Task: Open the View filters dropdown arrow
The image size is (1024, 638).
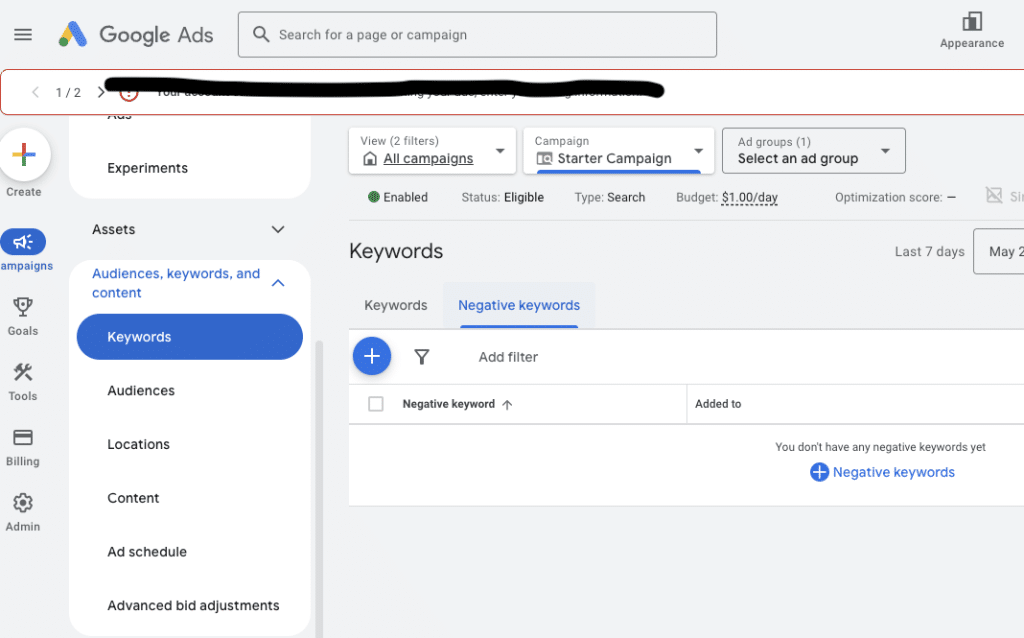Action: click(x=500, y=151)
